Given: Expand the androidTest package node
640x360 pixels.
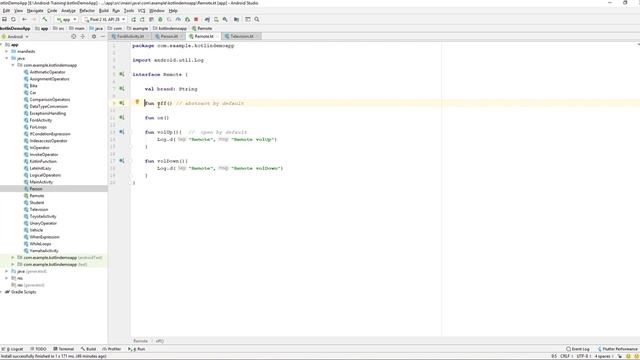Looking at the screenshot, I should pos(13,258).
